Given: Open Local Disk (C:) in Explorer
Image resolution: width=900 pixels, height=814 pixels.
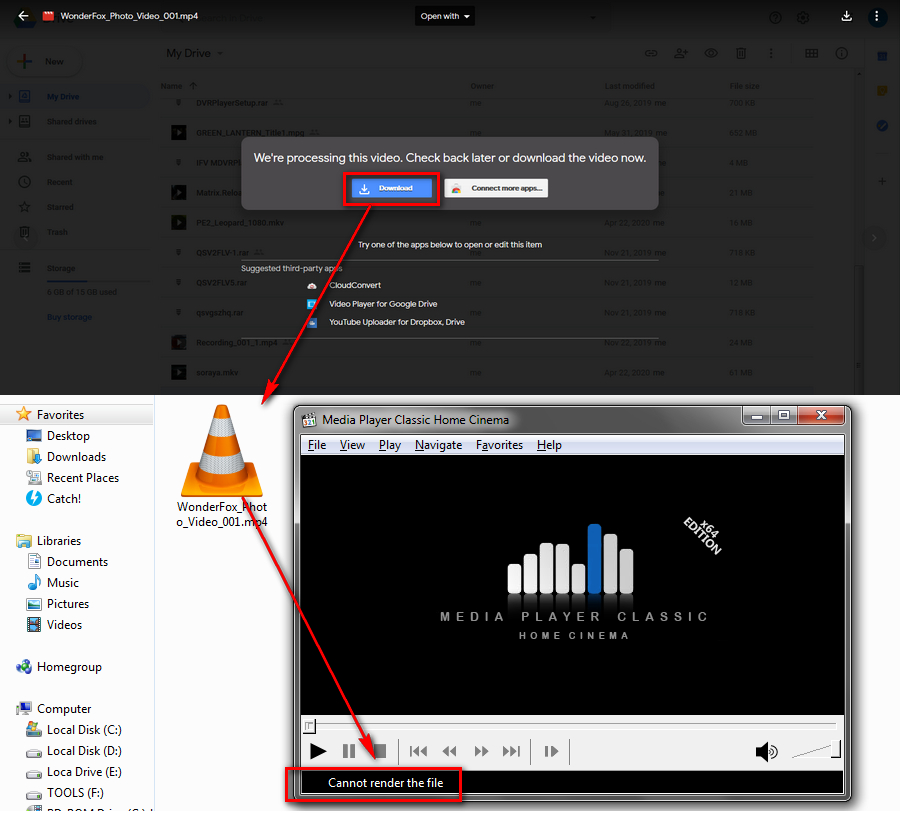Looking at the screenshot, I should tap(84, 730).
